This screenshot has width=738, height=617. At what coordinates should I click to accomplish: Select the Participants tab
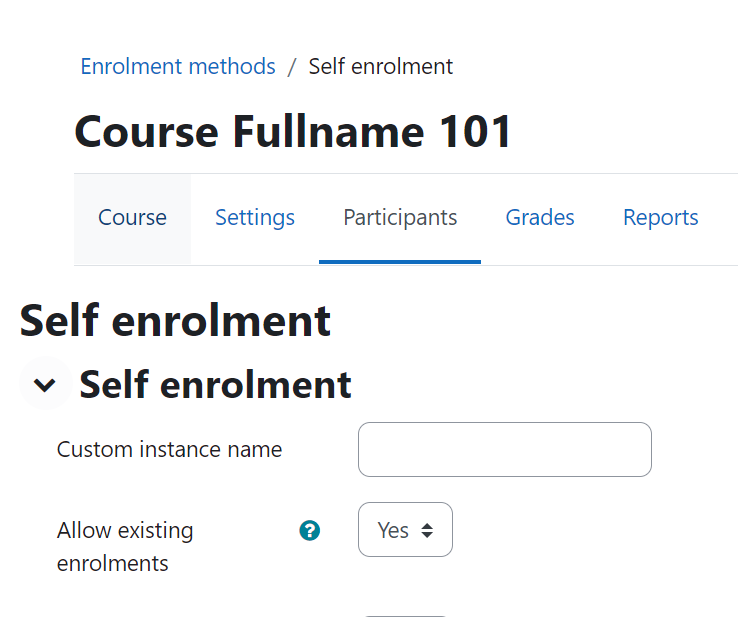(x=400, y=217)
